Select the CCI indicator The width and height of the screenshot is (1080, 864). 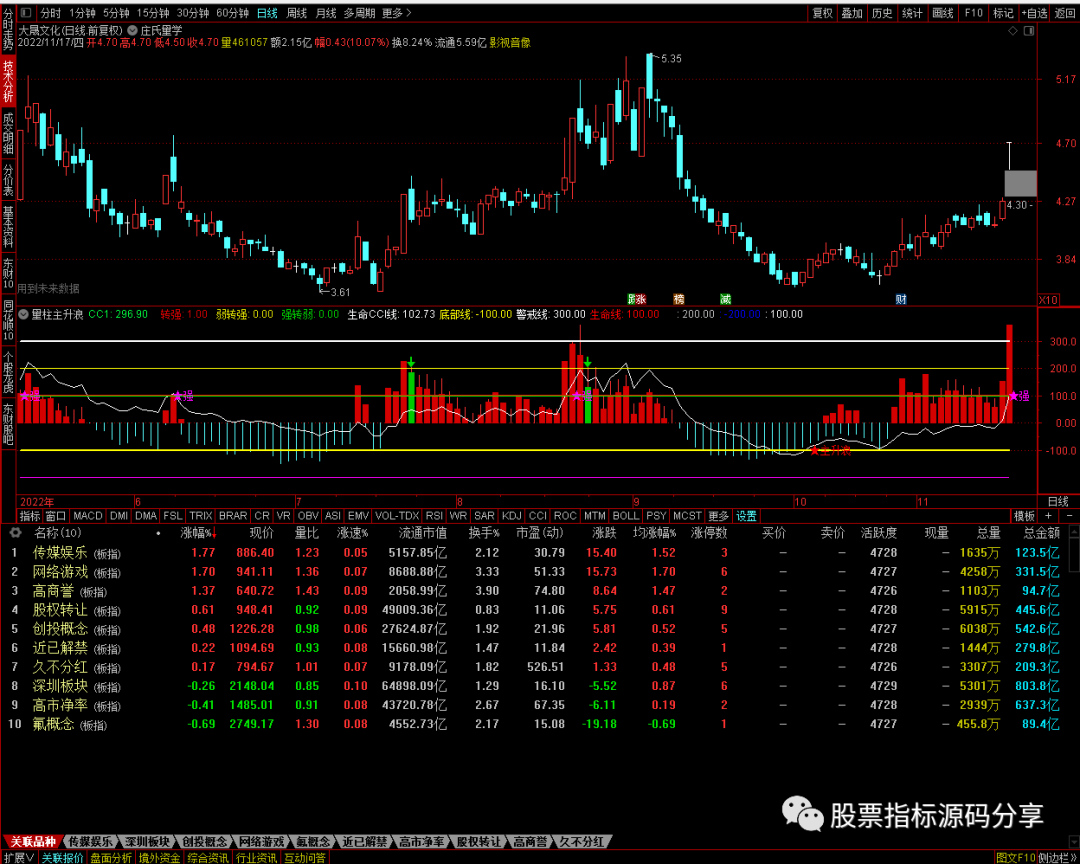coord(538,516)
